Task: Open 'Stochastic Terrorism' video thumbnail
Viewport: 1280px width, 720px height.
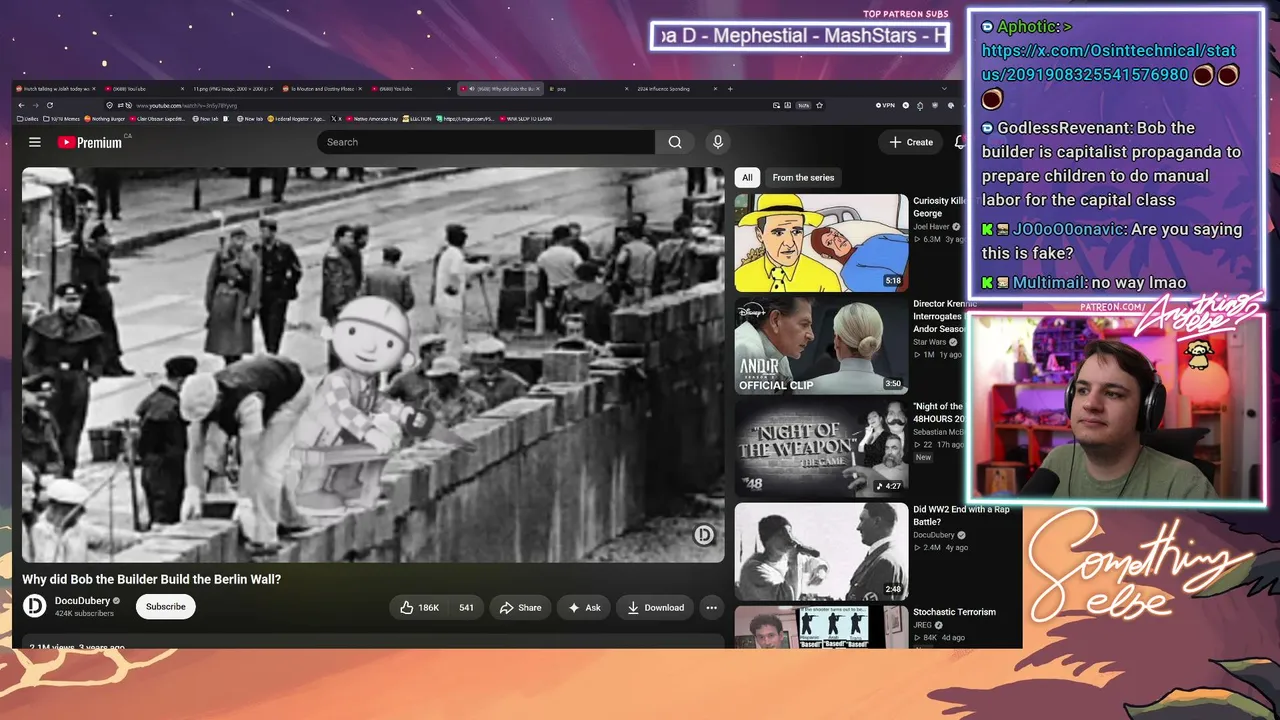Action: [821, 627]
